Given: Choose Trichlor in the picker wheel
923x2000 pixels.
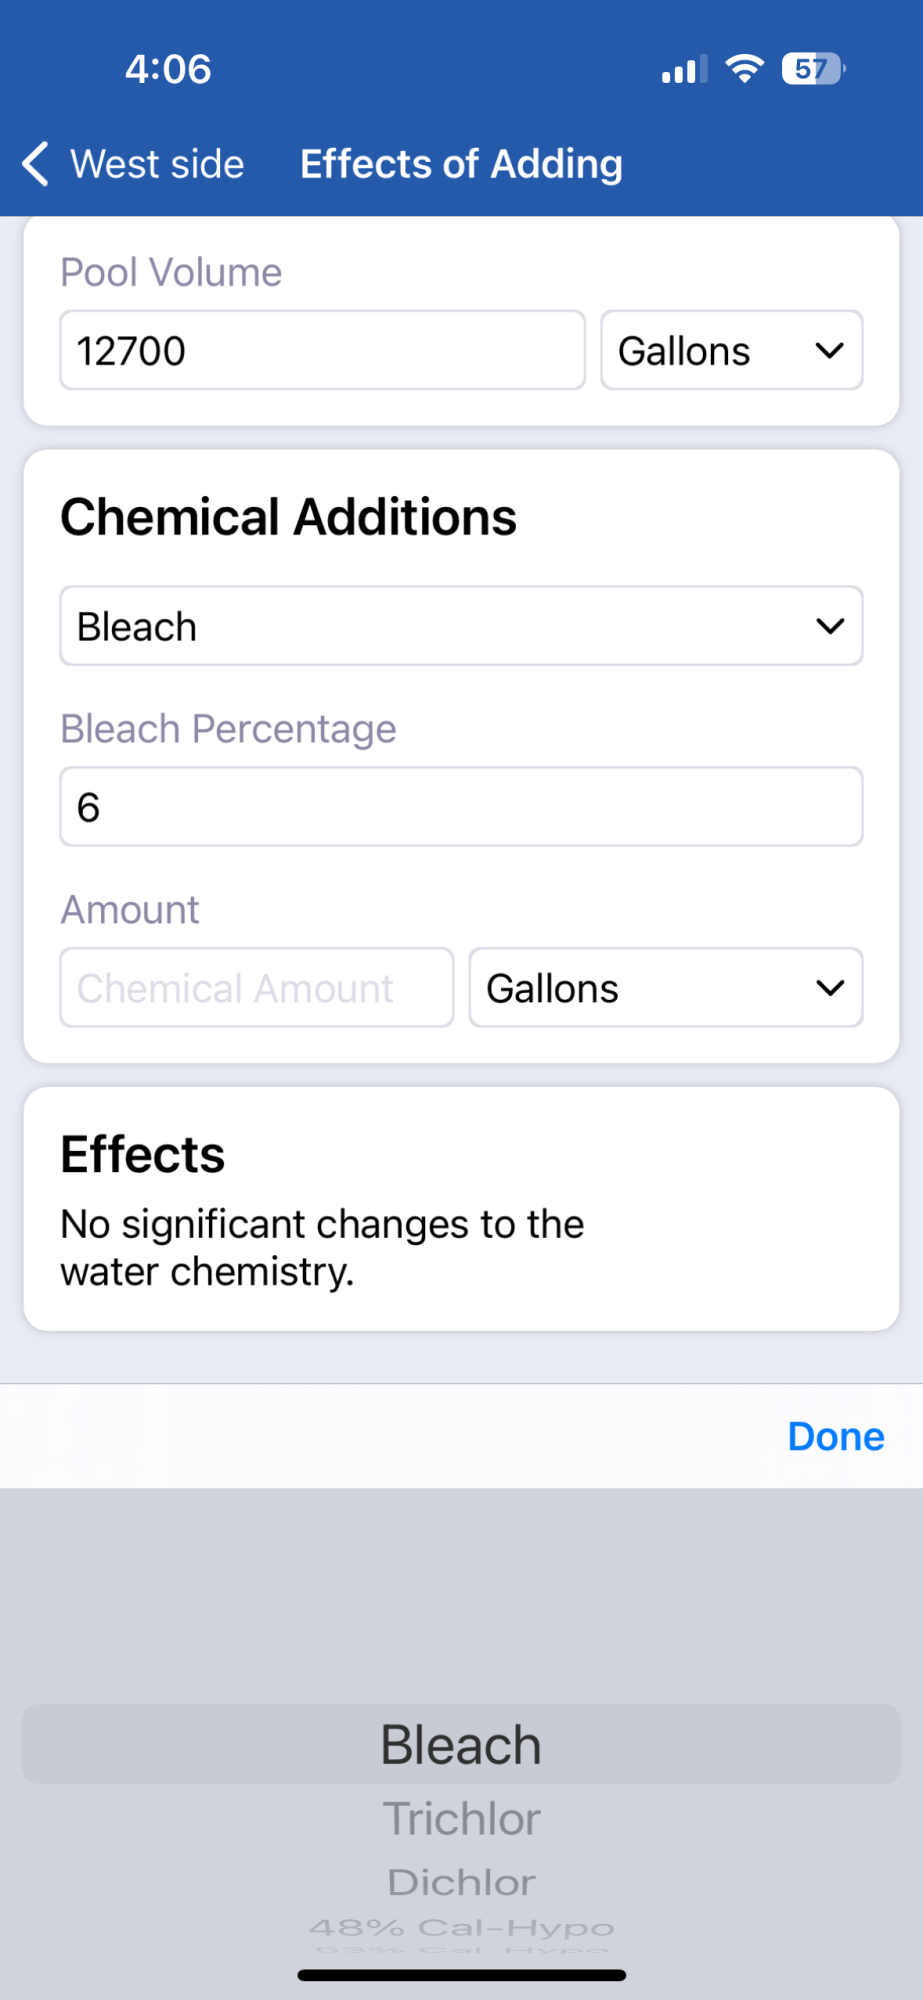Looking at the screenshot, I should pos(461,1818).
